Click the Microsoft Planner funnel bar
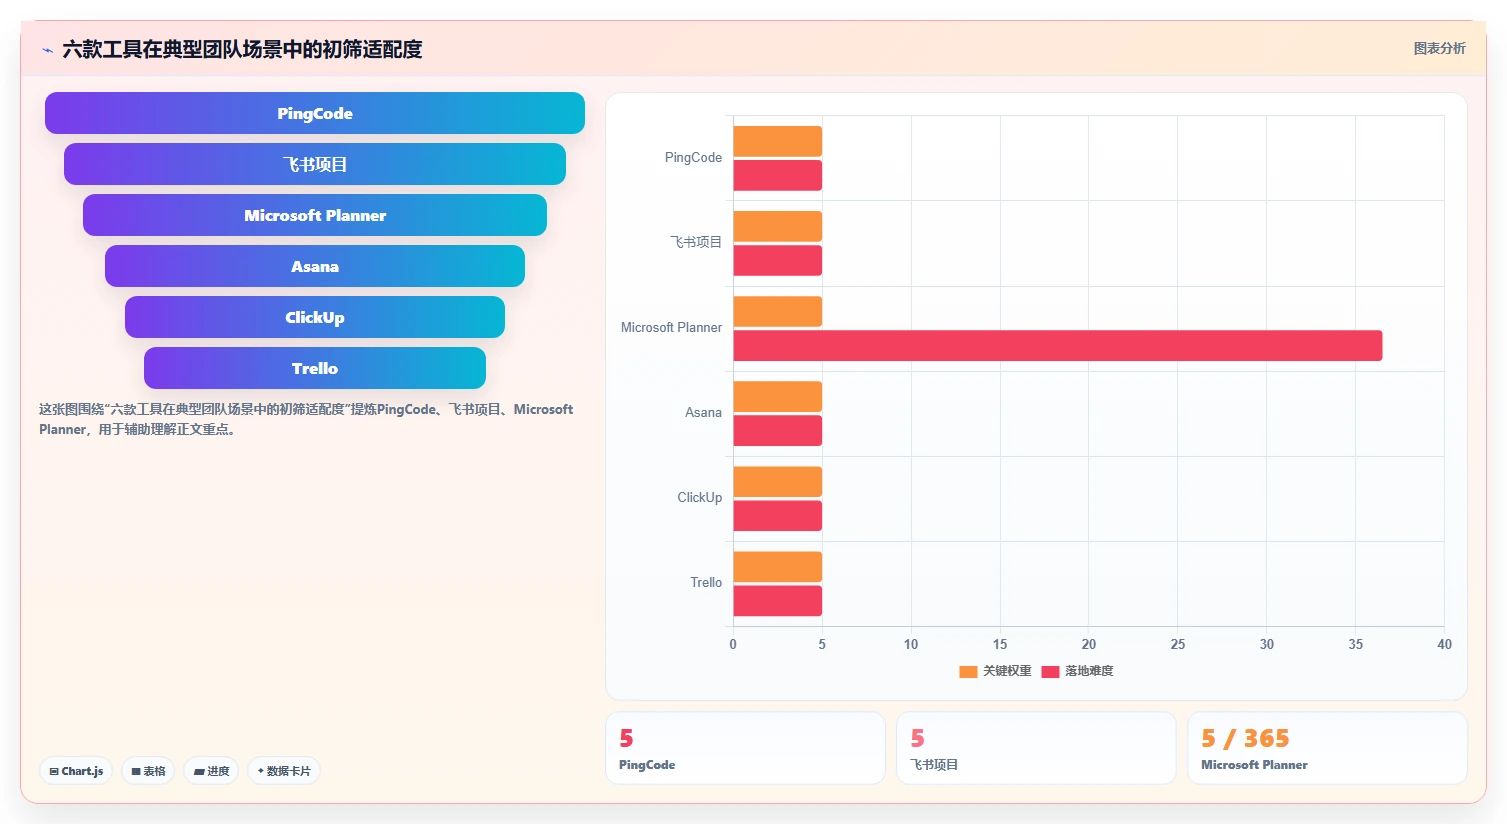This screenshot has height=824, width=1507. pos(315,215)
